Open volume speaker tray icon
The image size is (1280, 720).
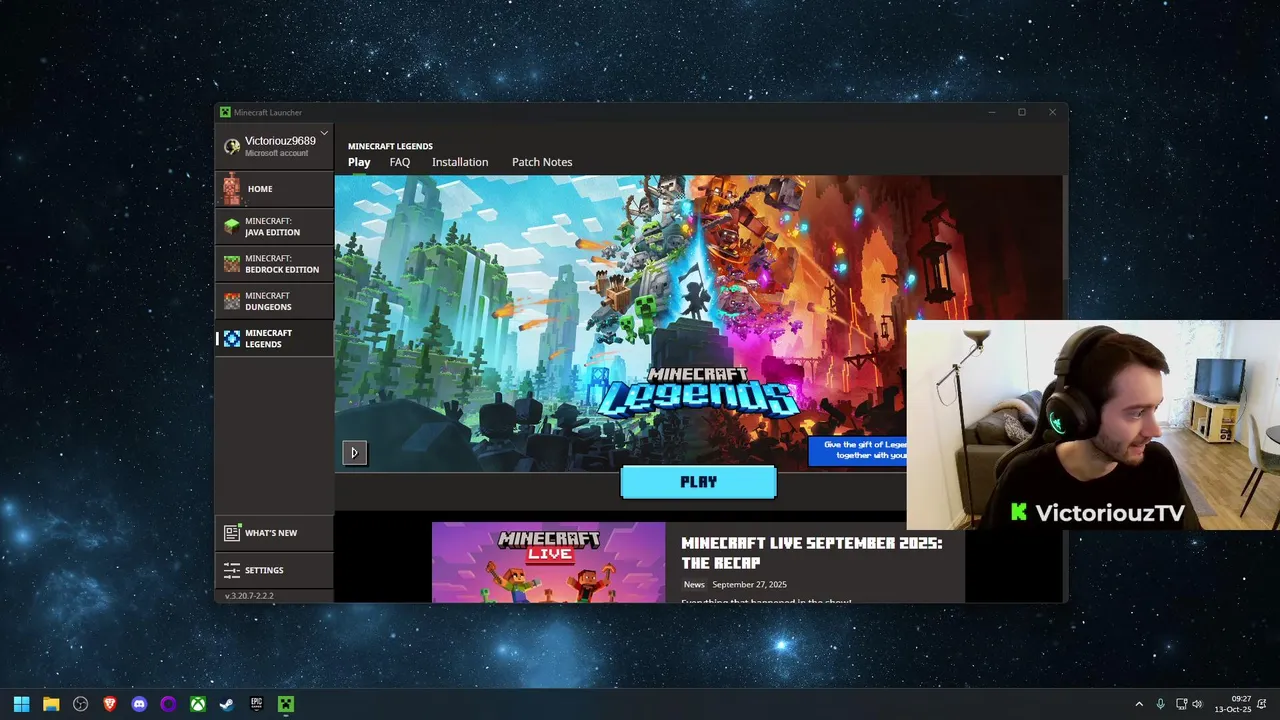(1197, 704)
